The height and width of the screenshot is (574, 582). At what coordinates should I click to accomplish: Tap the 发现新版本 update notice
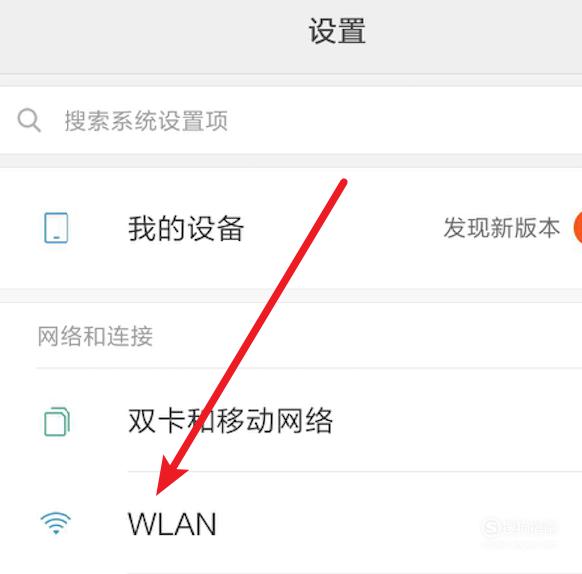coord(501,228)
